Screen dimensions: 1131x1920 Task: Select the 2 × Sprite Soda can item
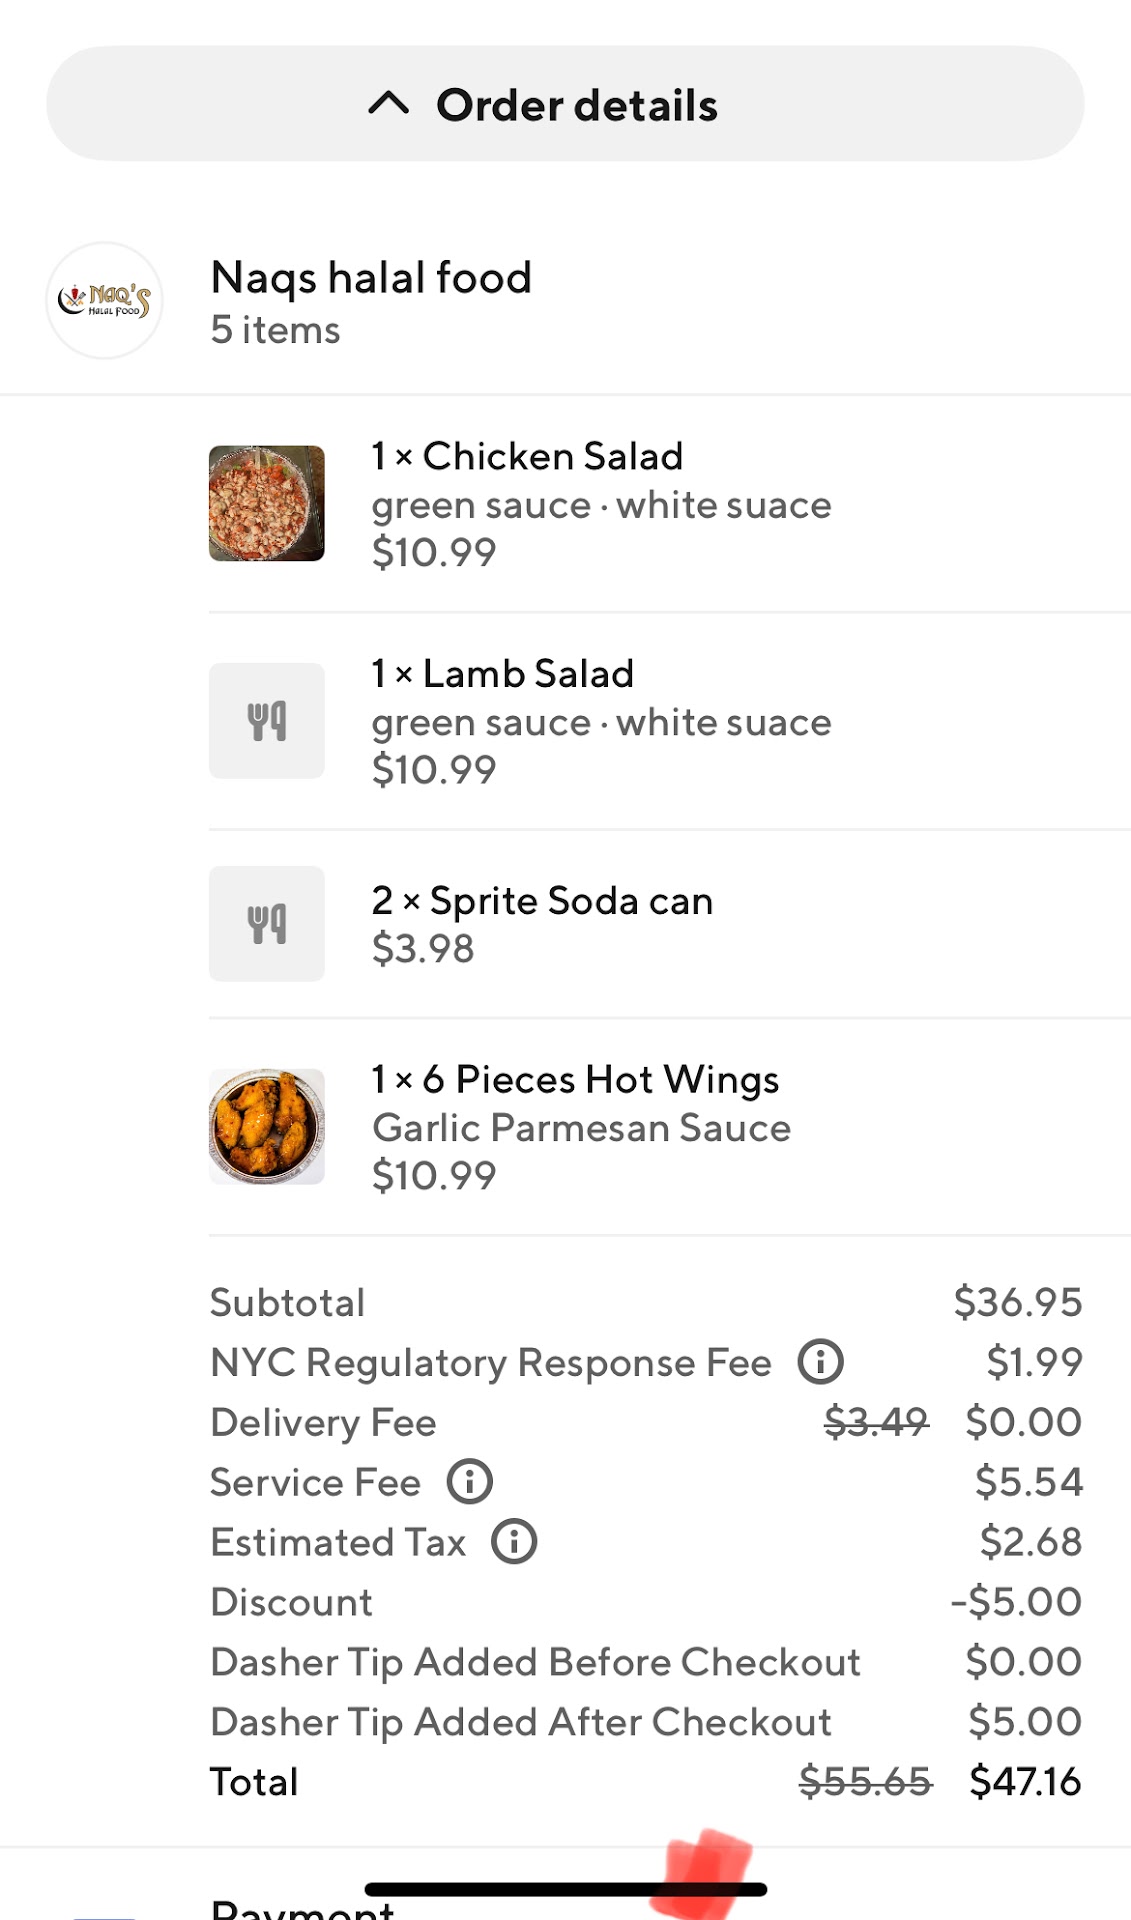(x=542, y=901)
